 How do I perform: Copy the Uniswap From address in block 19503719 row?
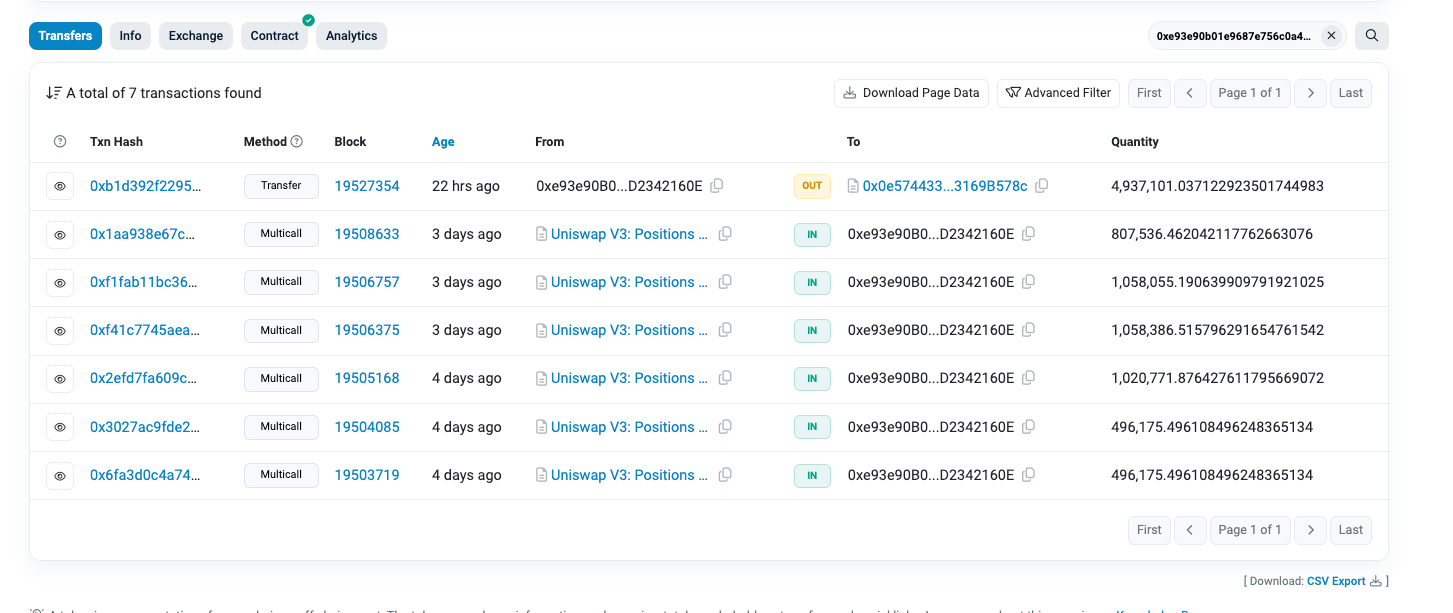coord(725,475)
